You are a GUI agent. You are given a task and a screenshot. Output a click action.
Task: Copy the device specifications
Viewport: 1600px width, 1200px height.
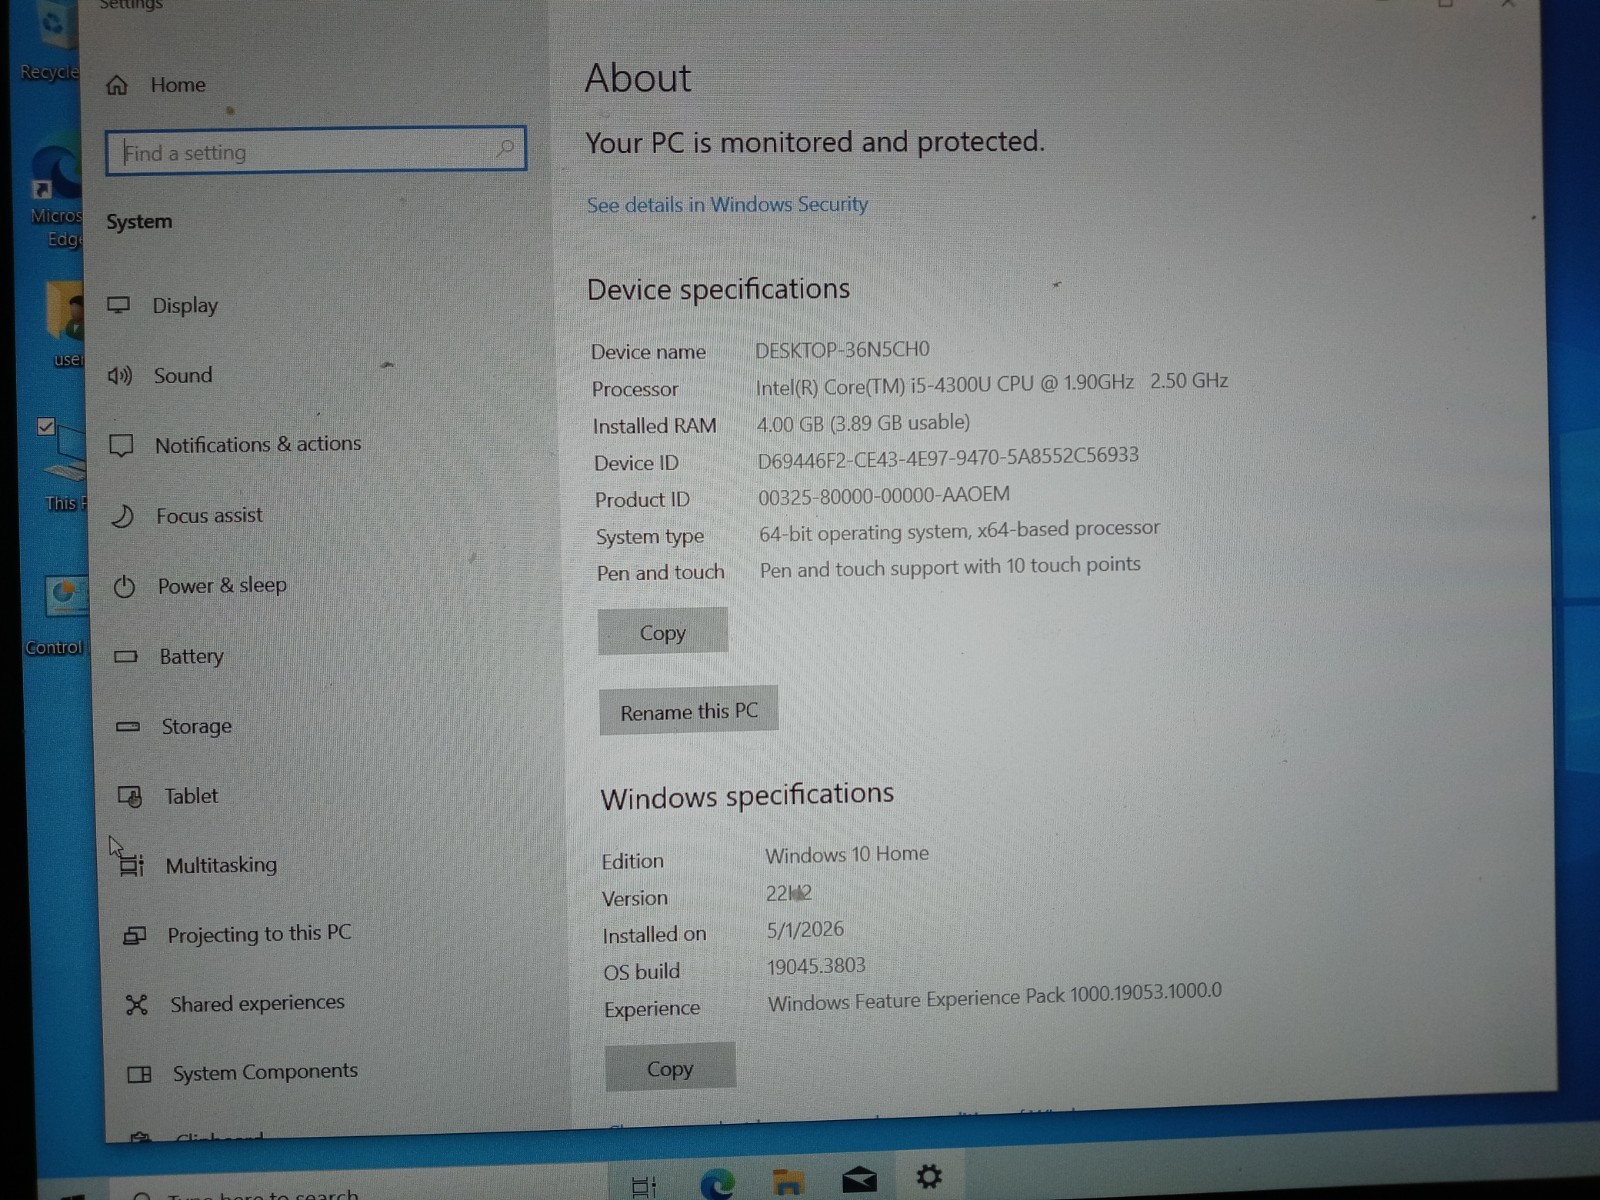coord(663,632)
